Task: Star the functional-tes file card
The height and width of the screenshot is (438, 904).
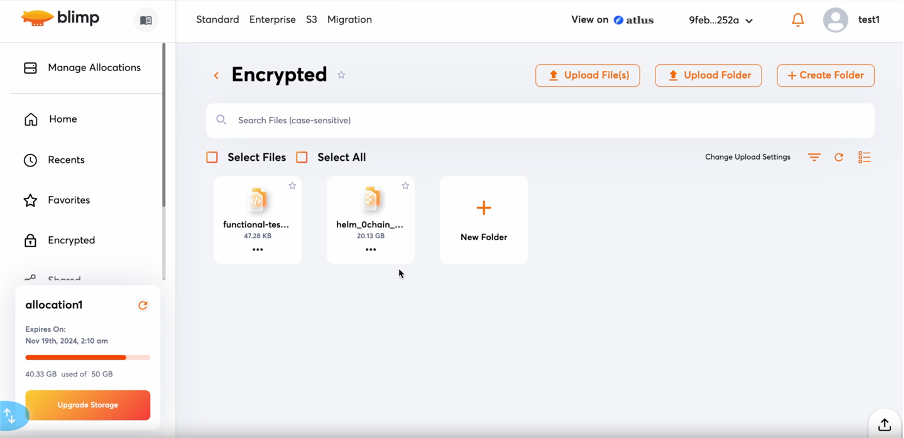Action: pyautogui.click(x=292, y=186)
